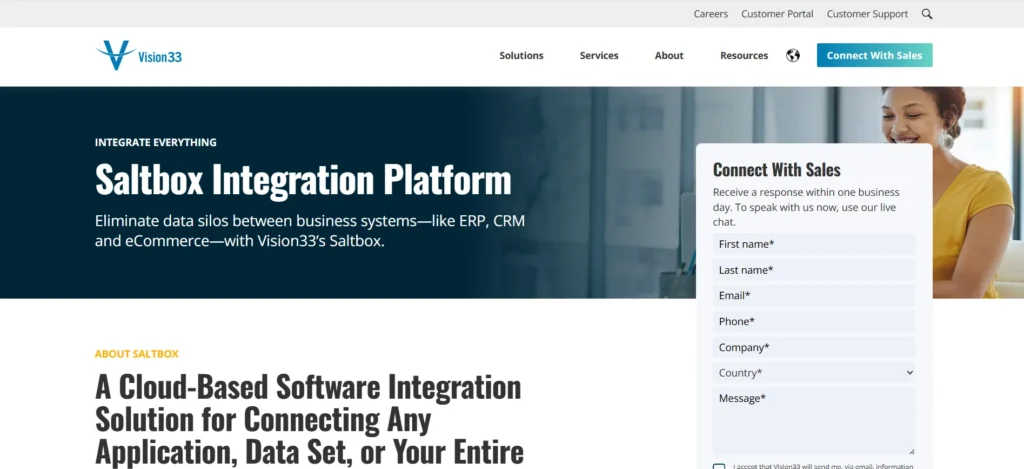Focus the Last name field
The image size is (1024, 469).
click(x=814, y=270)
